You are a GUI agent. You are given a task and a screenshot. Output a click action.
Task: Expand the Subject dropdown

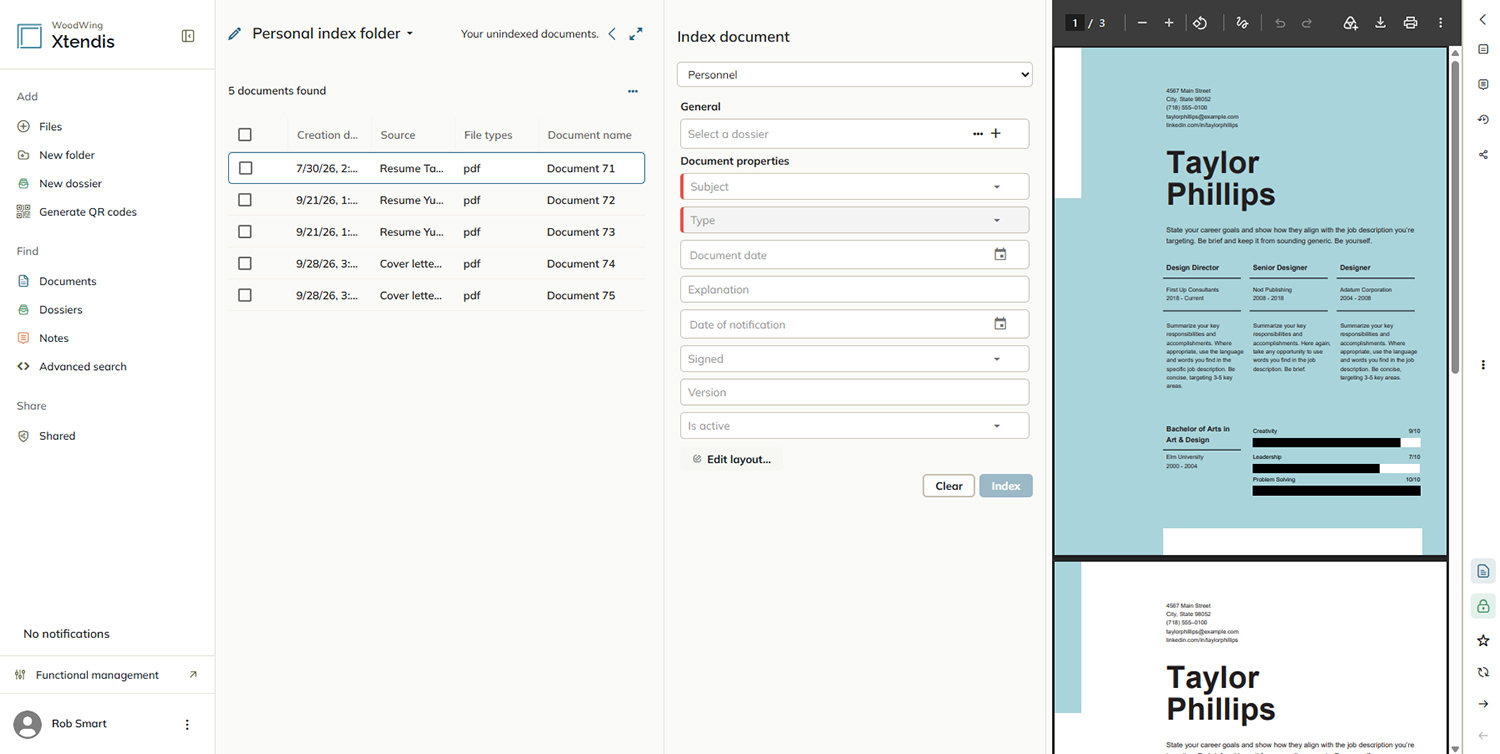(x=855, y=186)
